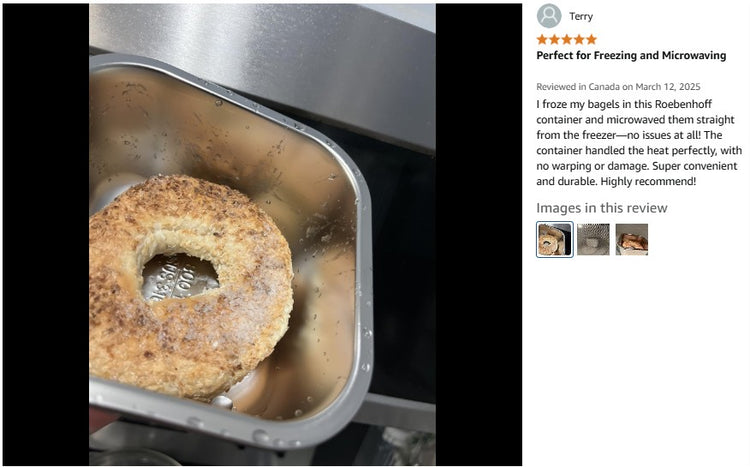Click Terry's gray profile avatar icon

point(549,16)
